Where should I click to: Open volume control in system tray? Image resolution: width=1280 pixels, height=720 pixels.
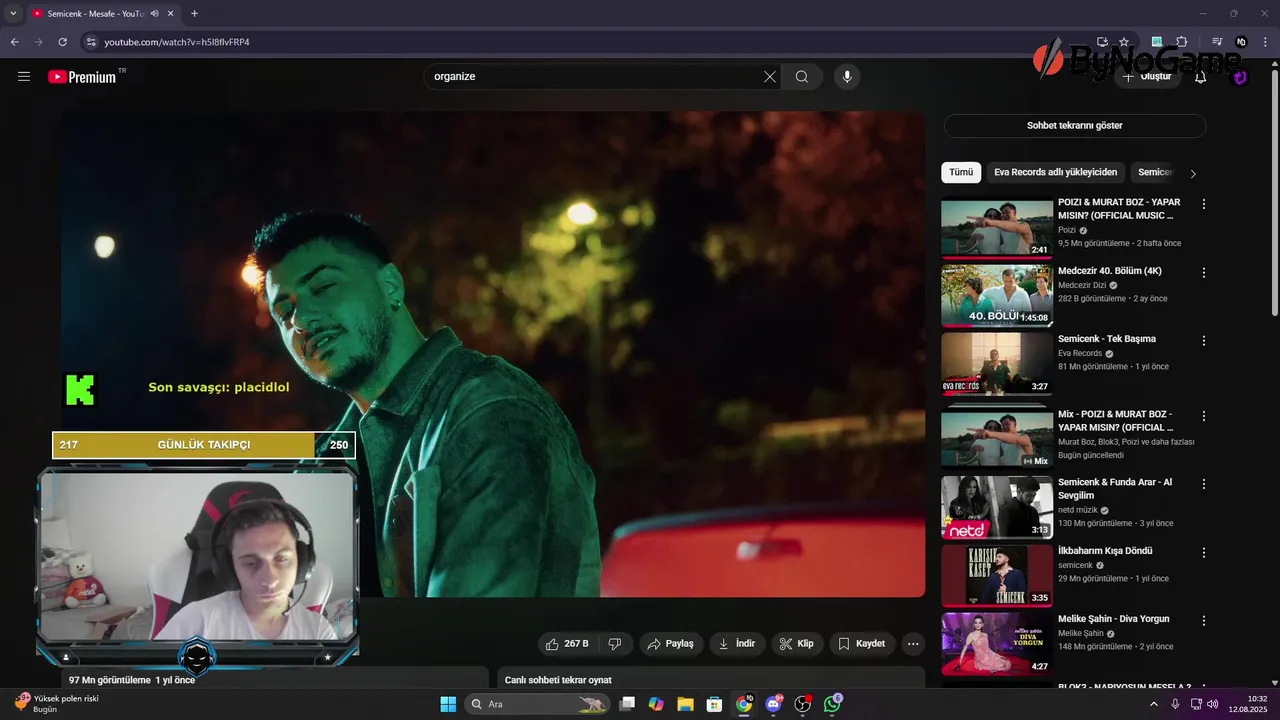point(1213,704)
